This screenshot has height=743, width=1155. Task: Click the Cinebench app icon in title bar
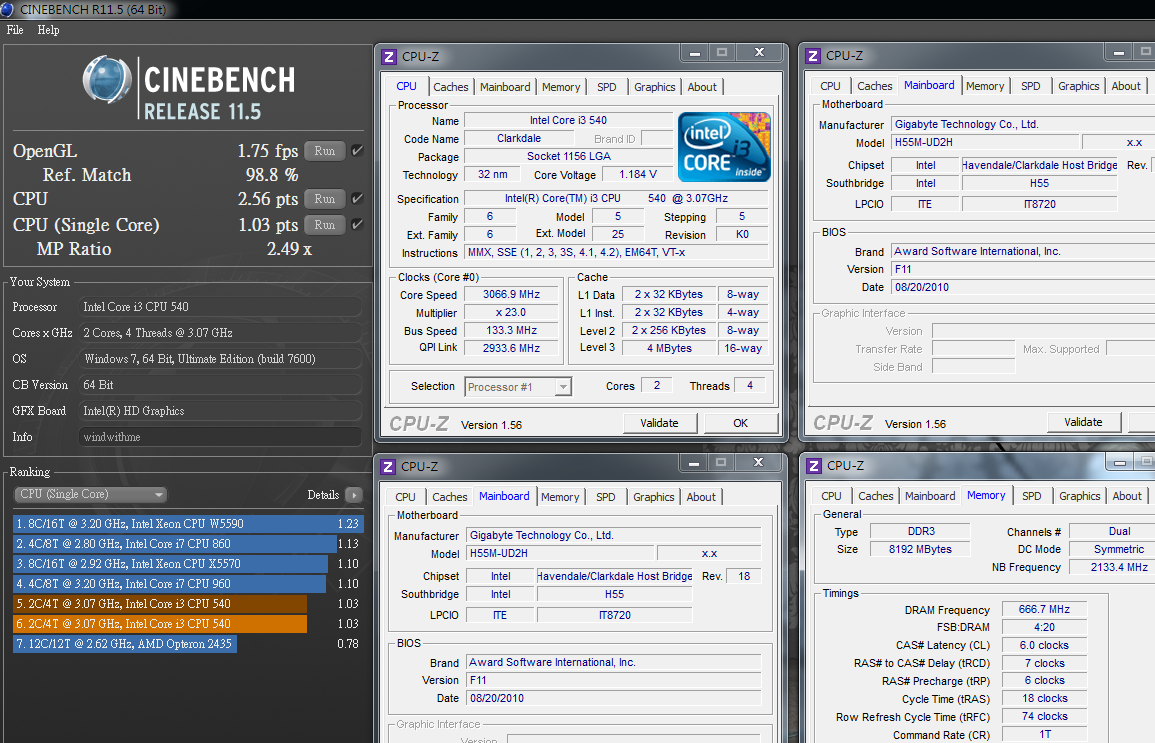[7, 9]
